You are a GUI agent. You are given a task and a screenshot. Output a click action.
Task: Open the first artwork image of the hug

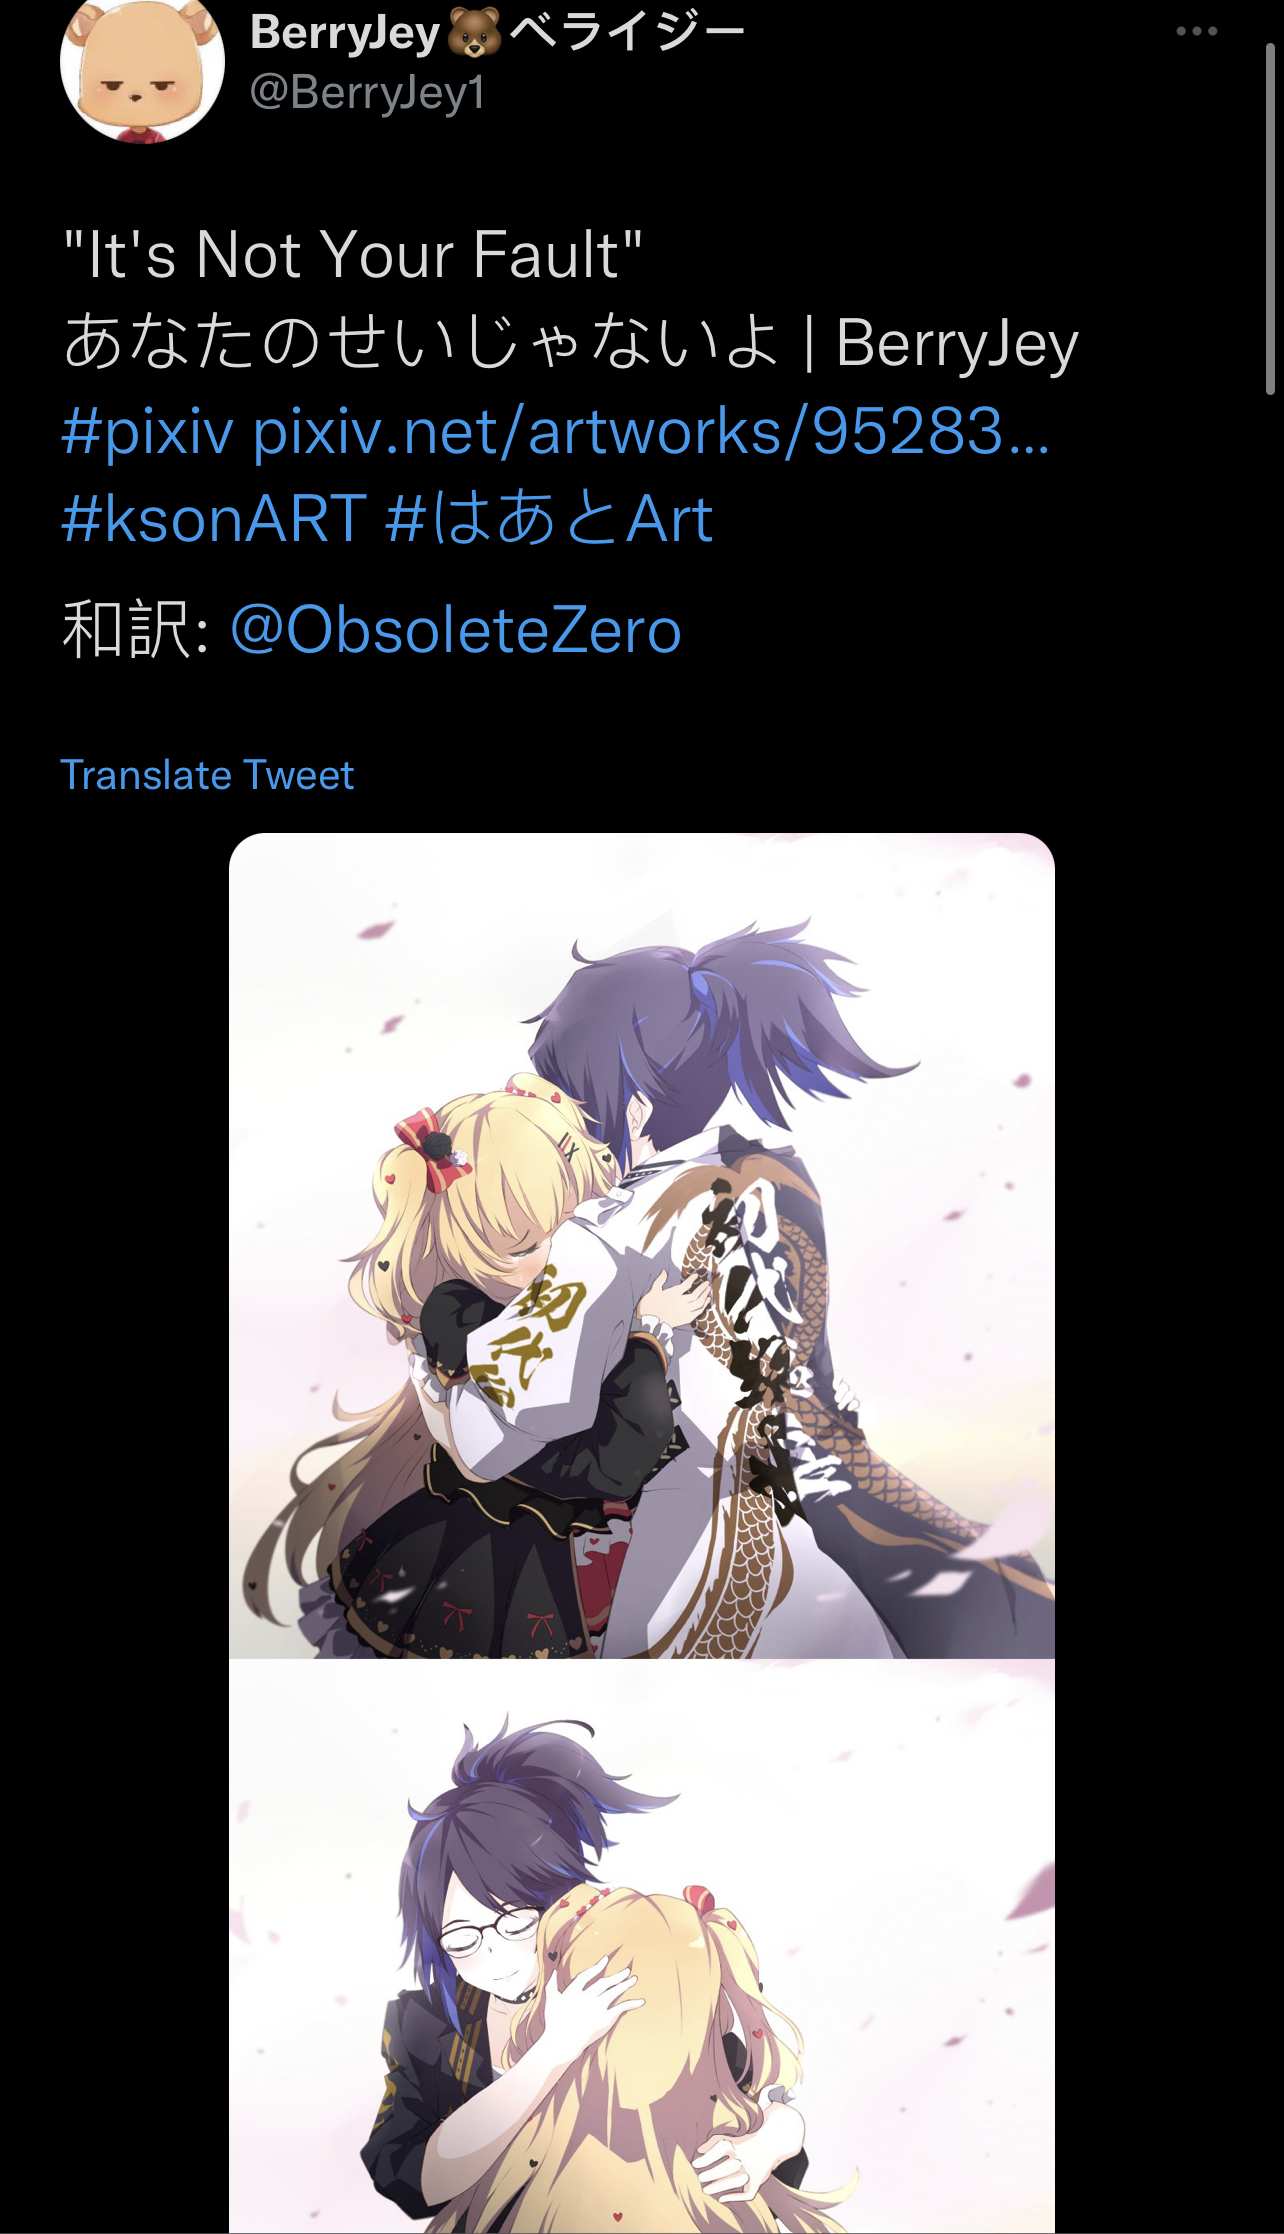pyautogui.click(x=642, y=1245)
